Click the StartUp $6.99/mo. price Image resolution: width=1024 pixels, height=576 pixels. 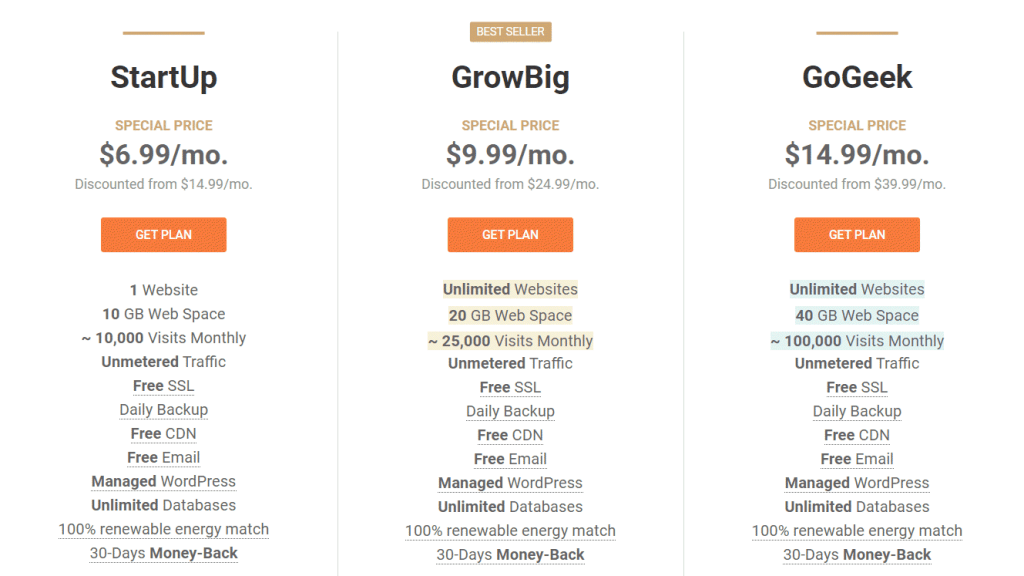[x=163, y=155]
